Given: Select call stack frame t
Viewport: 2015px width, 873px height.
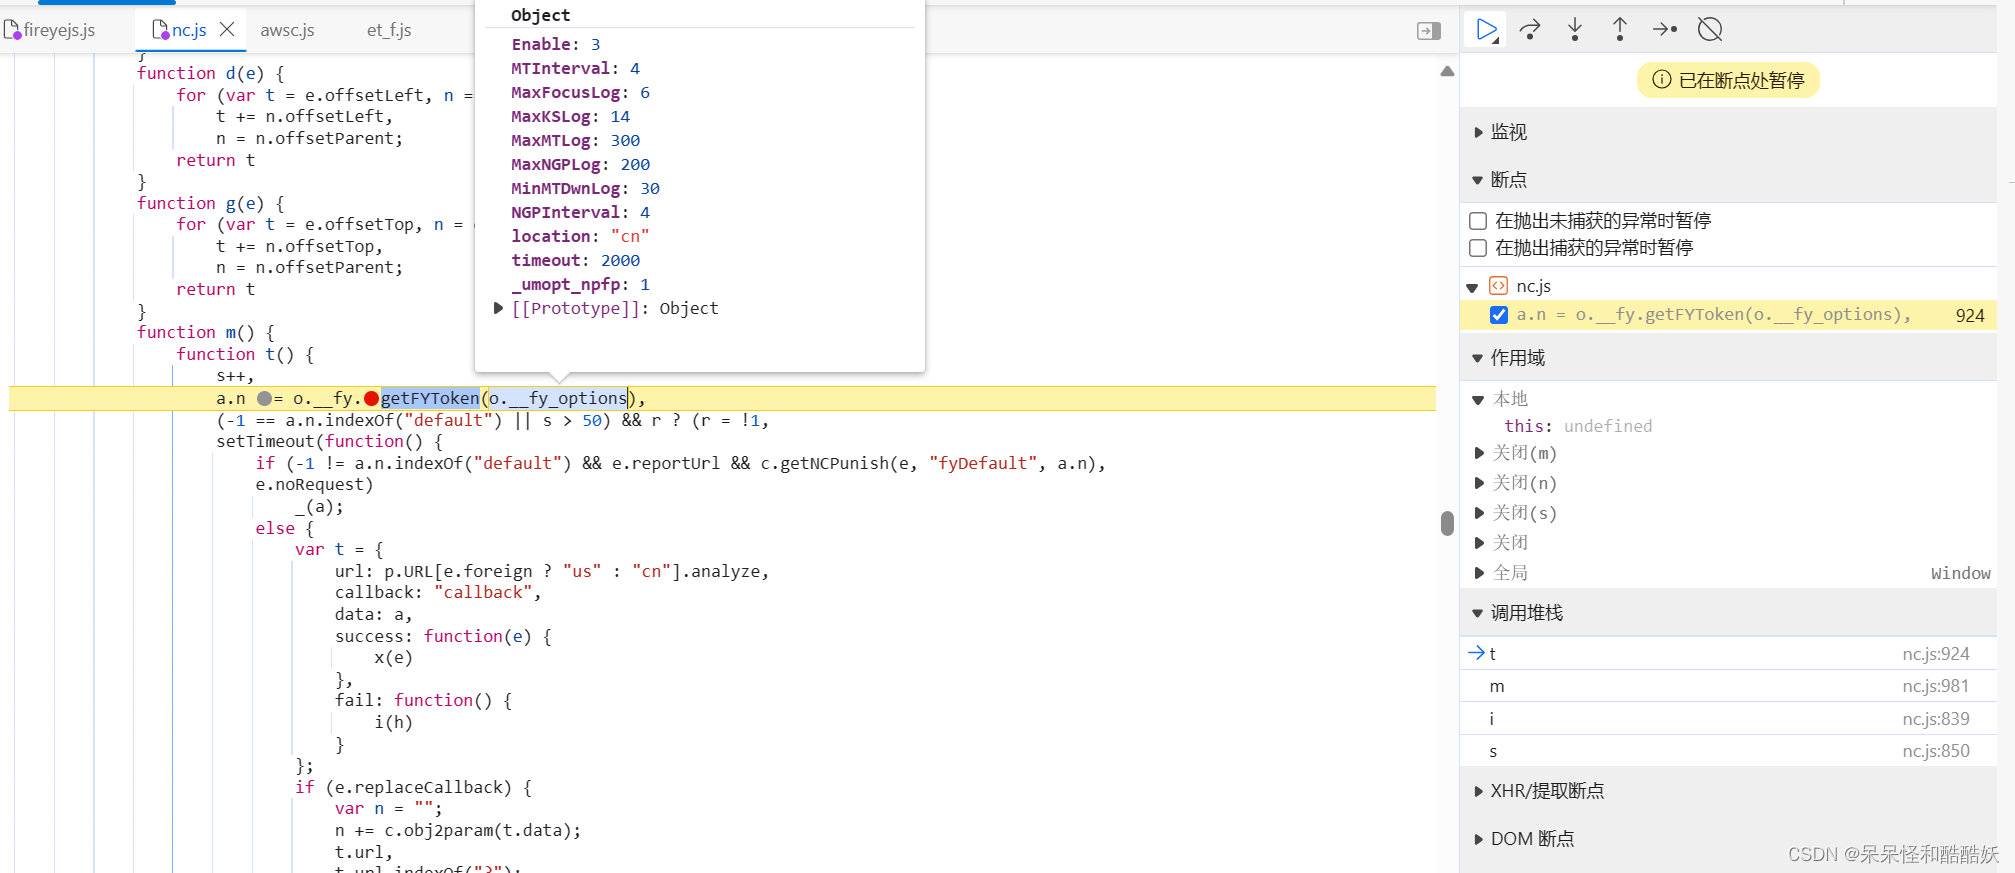Looking at the screenshot, I should pyautogui.click(x=1728, y=654).
